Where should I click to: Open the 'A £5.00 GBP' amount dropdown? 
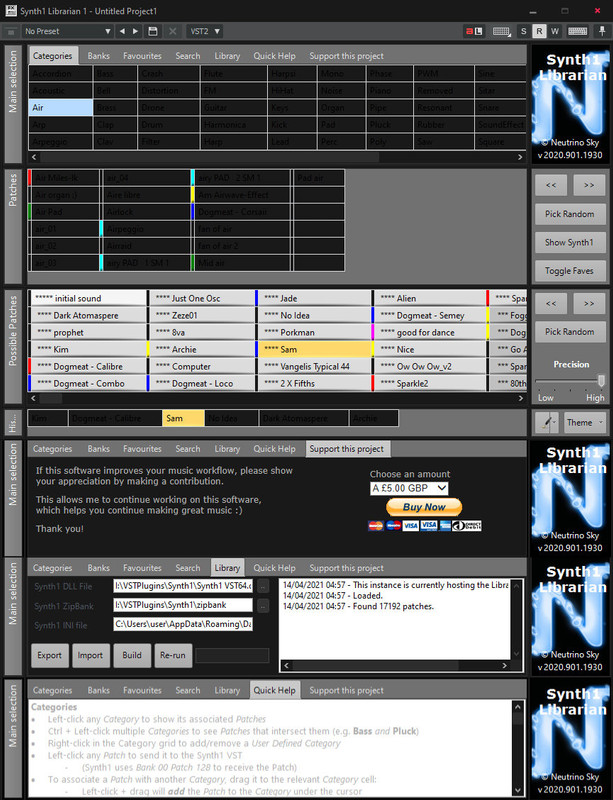pyautogui.click(x=409, y=488)
